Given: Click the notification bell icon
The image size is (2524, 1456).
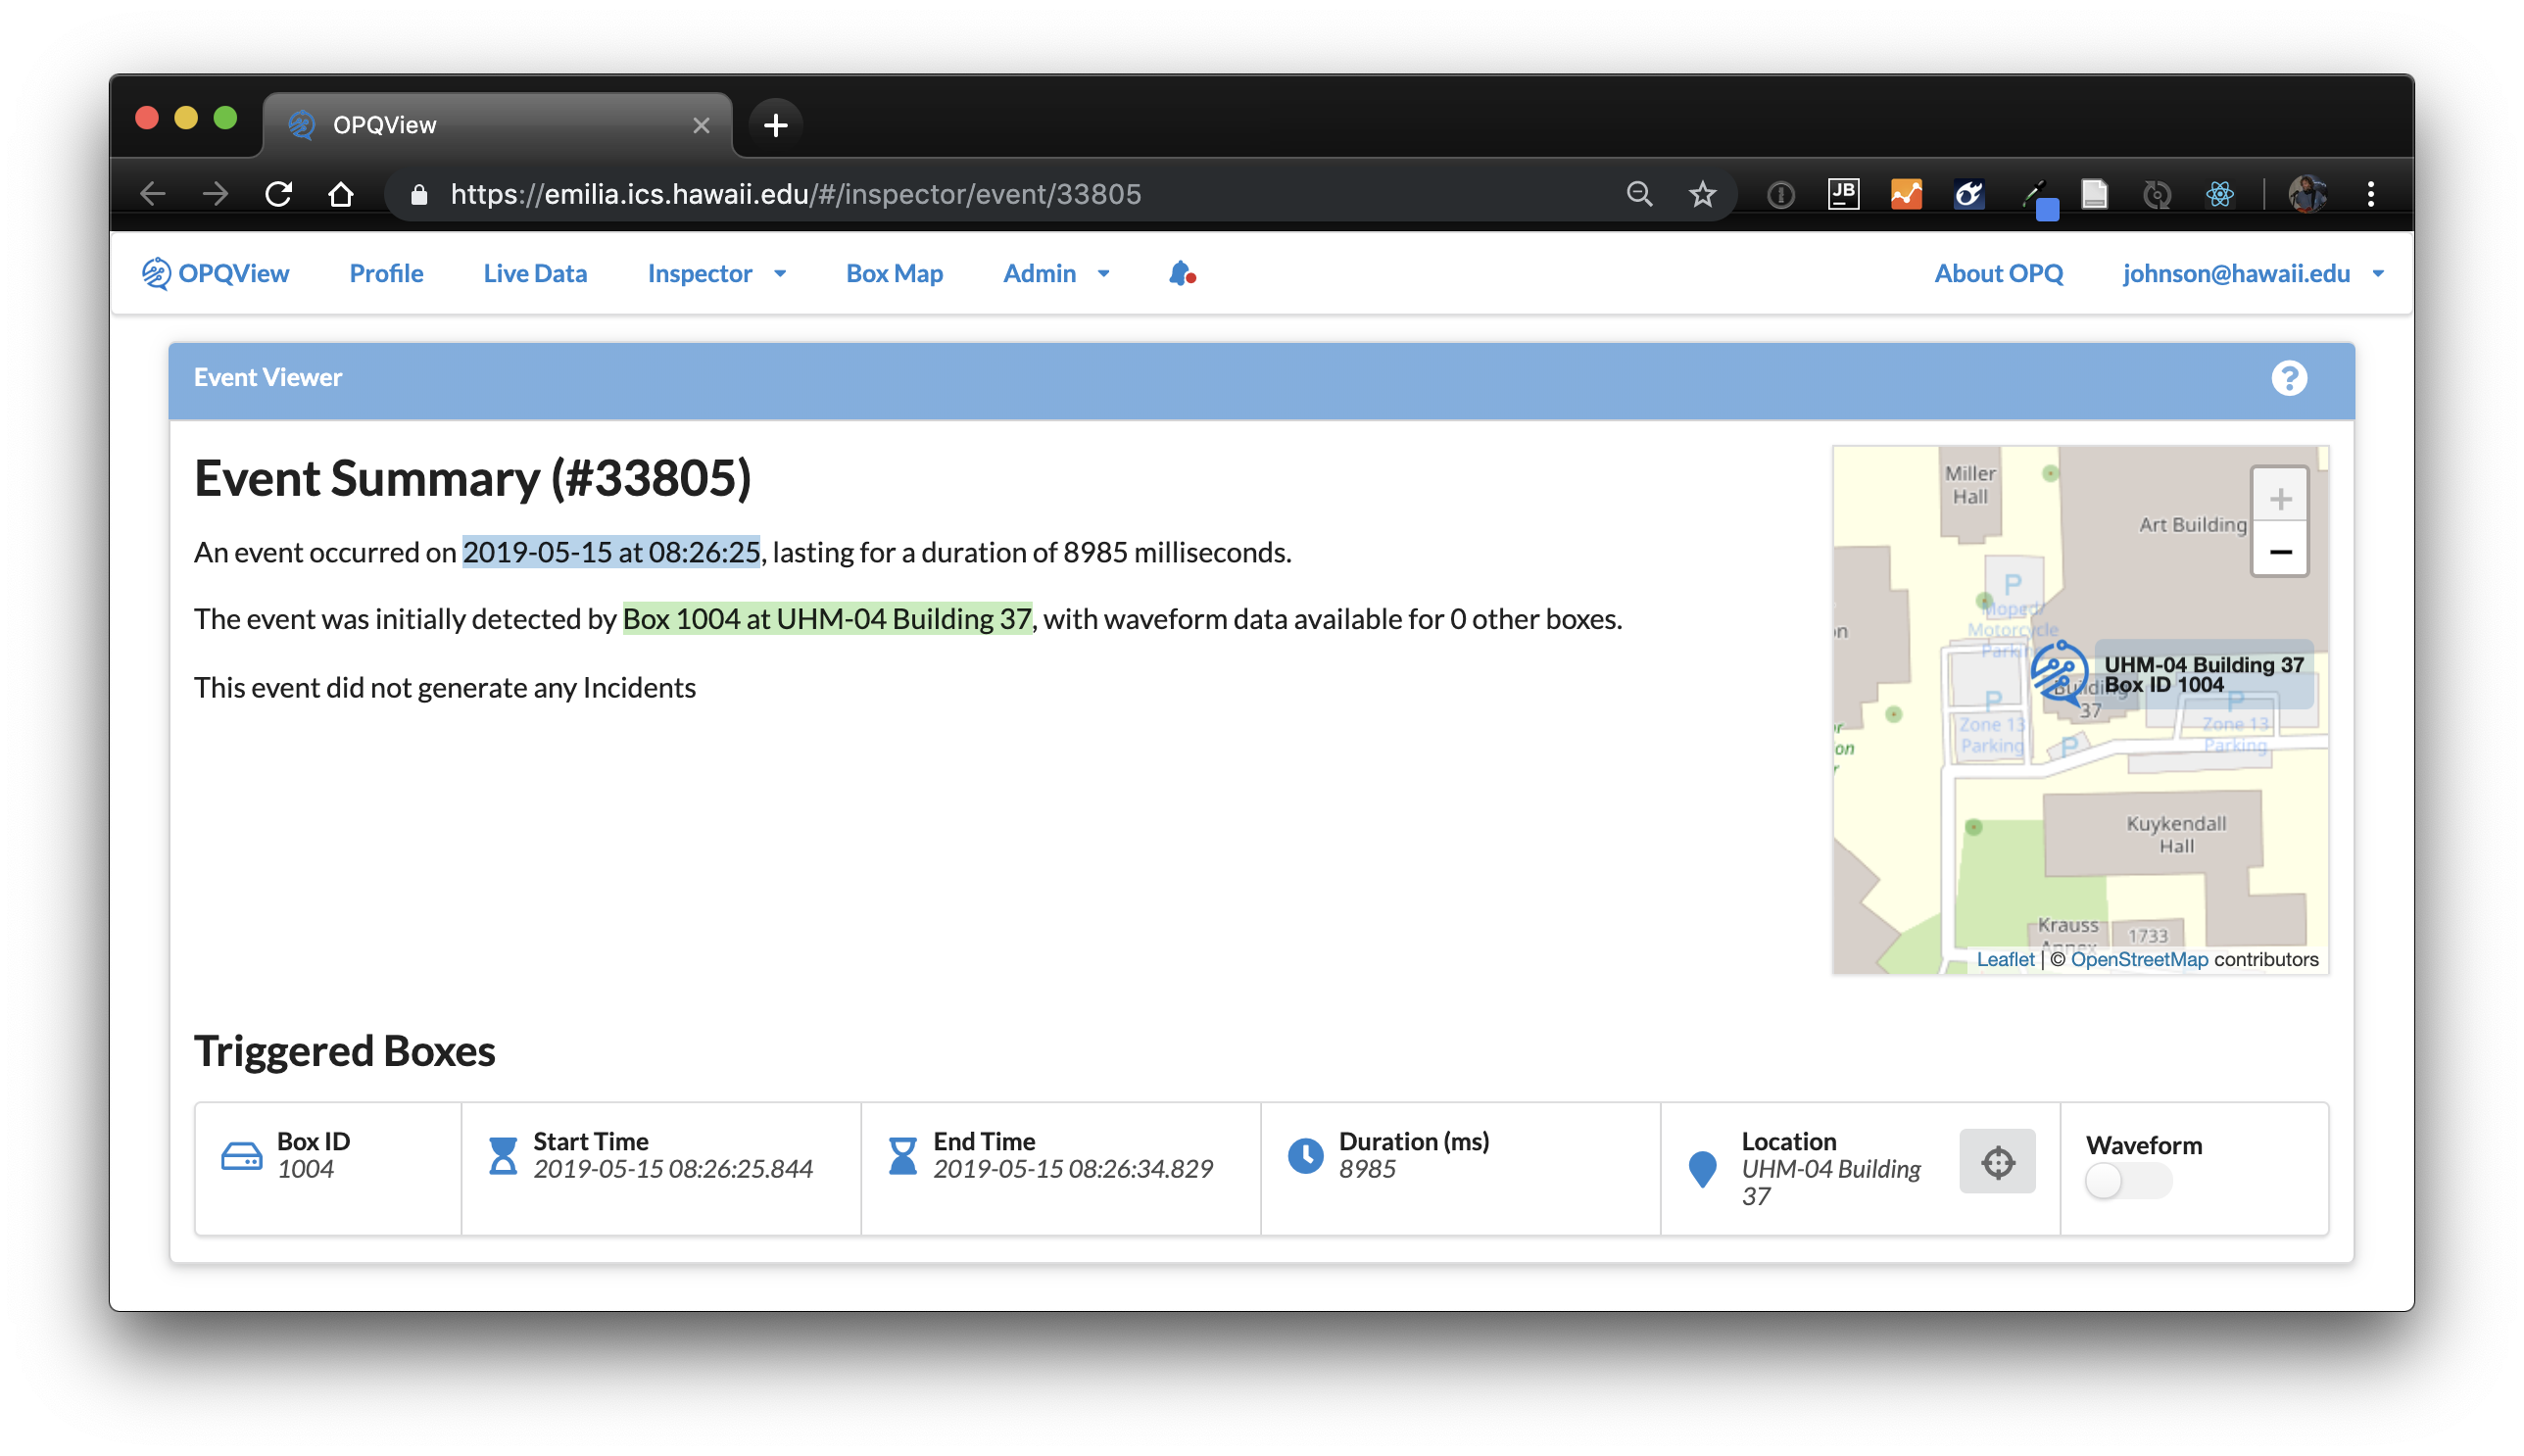Looking at the screenshot, I should 1181,273.
